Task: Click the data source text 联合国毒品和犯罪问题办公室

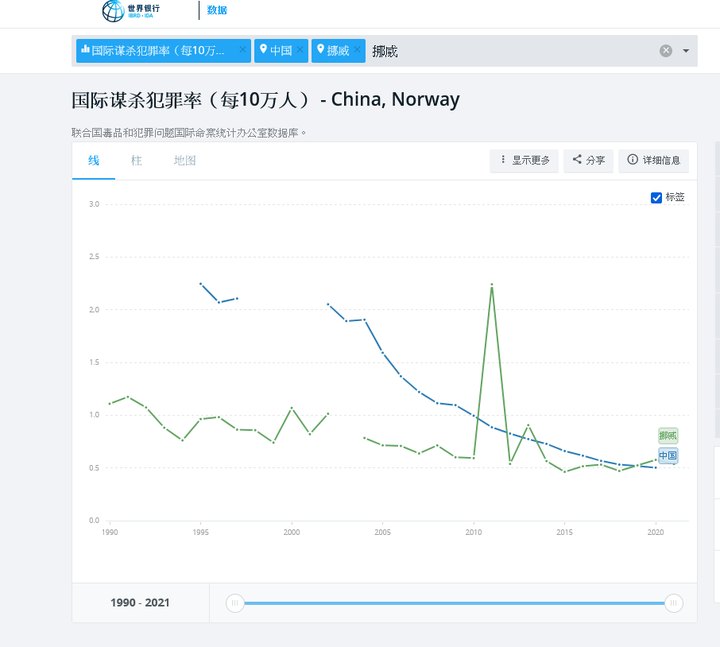Action: [x=188, y=133]
